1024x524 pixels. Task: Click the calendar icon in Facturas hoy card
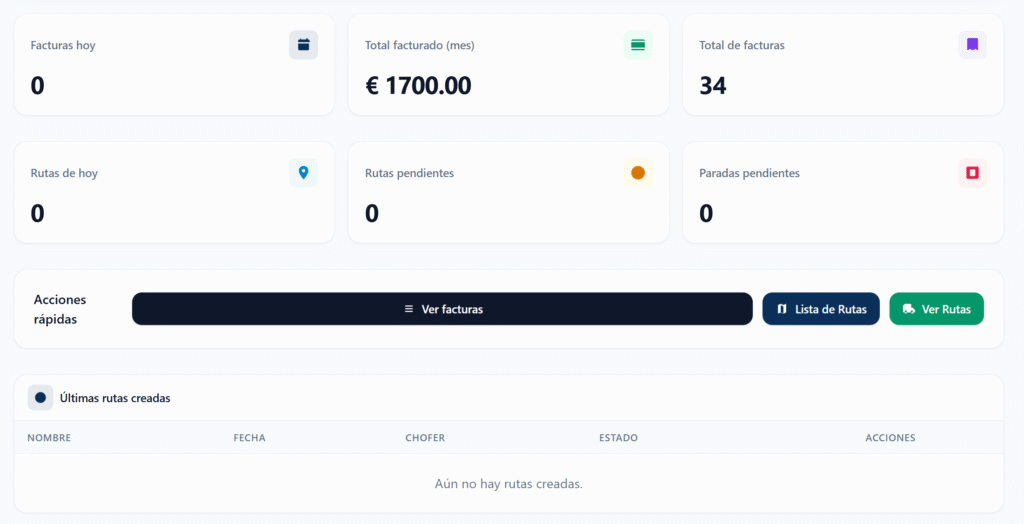303,45
